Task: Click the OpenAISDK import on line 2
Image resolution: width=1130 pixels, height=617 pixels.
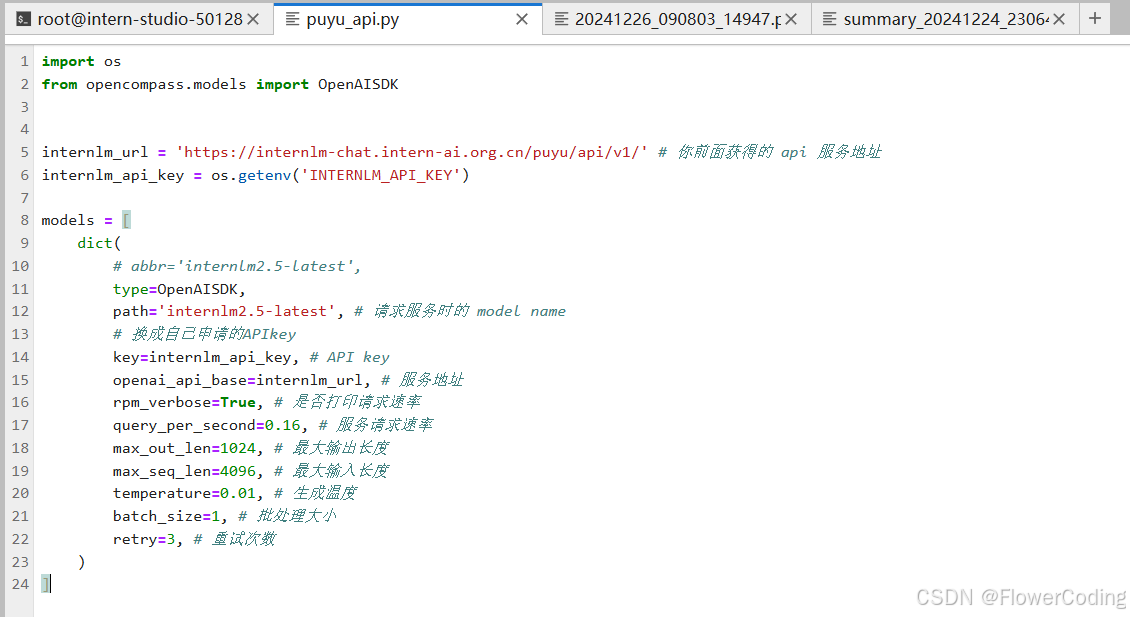Action: (x=358, y=84)
